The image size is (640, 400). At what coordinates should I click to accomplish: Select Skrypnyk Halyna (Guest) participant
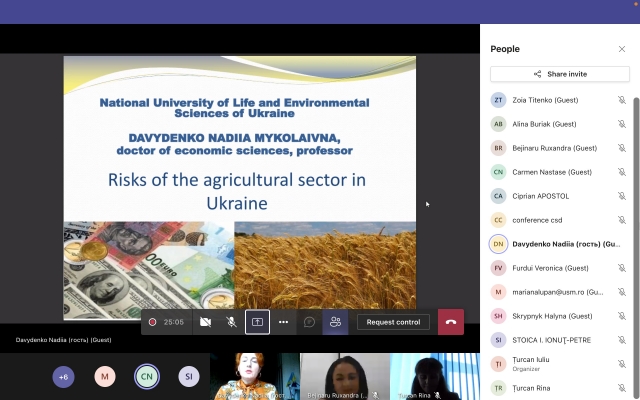point(560,316)
